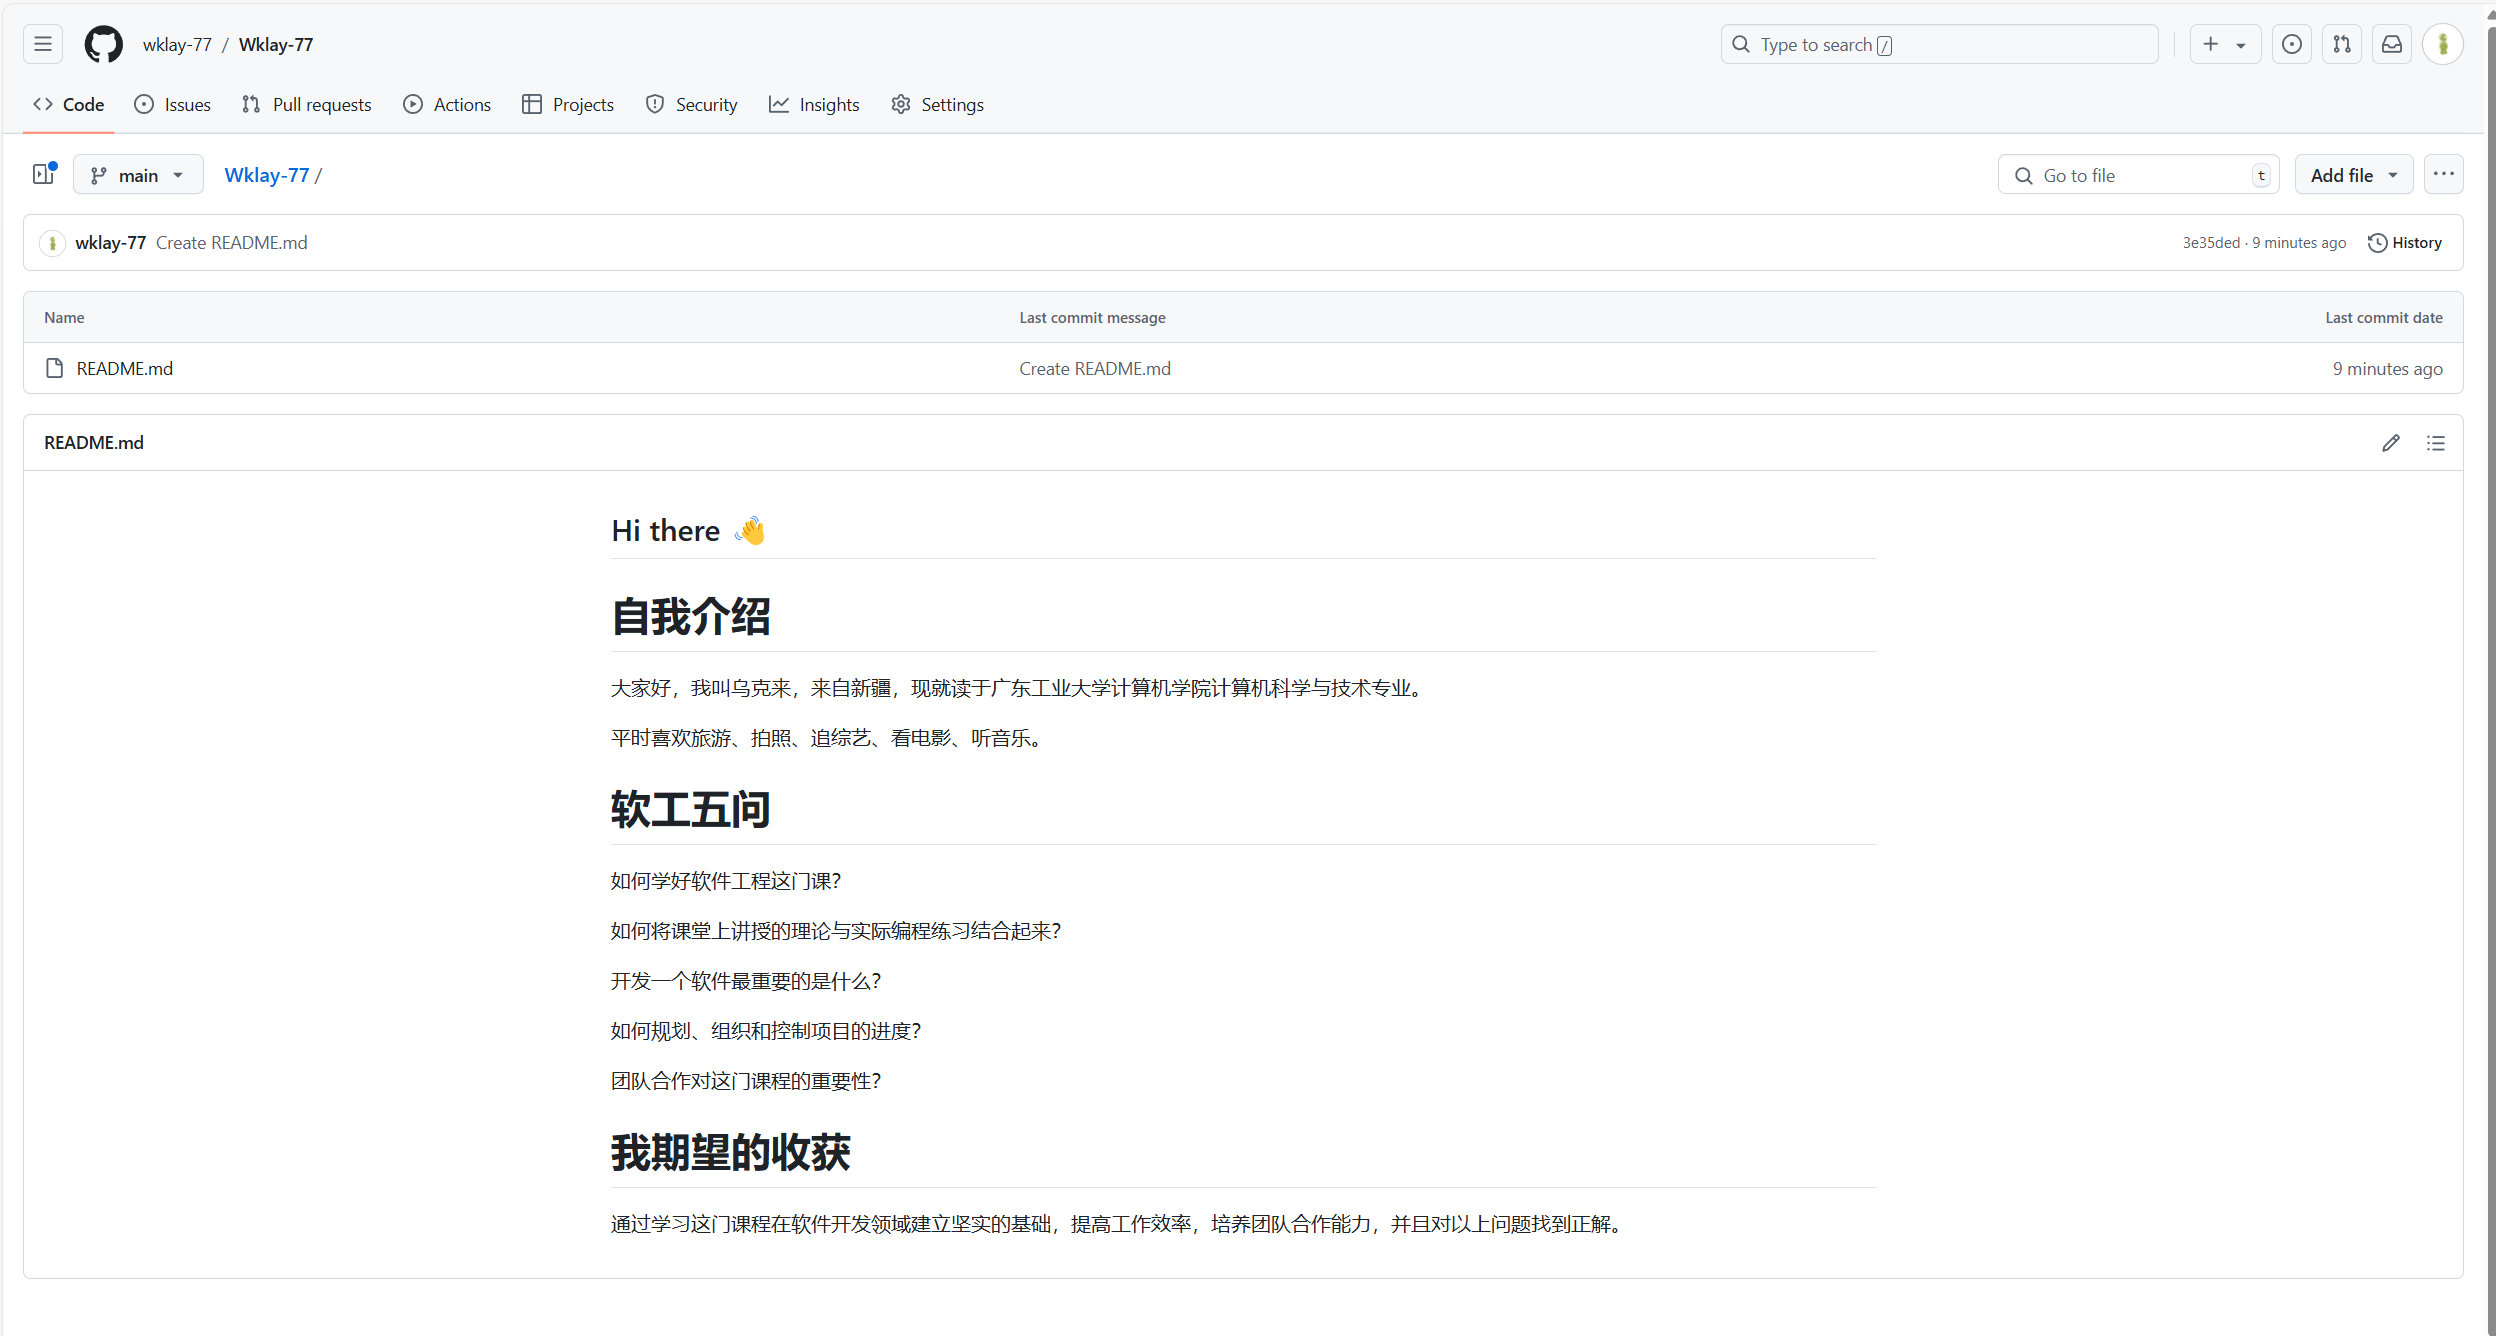Image resolution: width=2496 pixels, height=1336 pixels.
Task: Open the hamburger navigation menu
Action: (x=43, y=45)
